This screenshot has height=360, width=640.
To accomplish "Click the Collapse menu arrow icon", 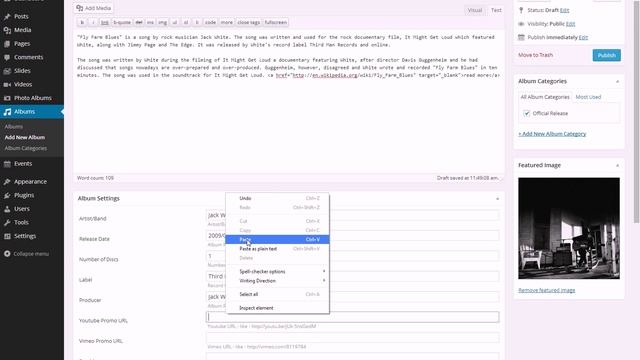I will 7,254.
